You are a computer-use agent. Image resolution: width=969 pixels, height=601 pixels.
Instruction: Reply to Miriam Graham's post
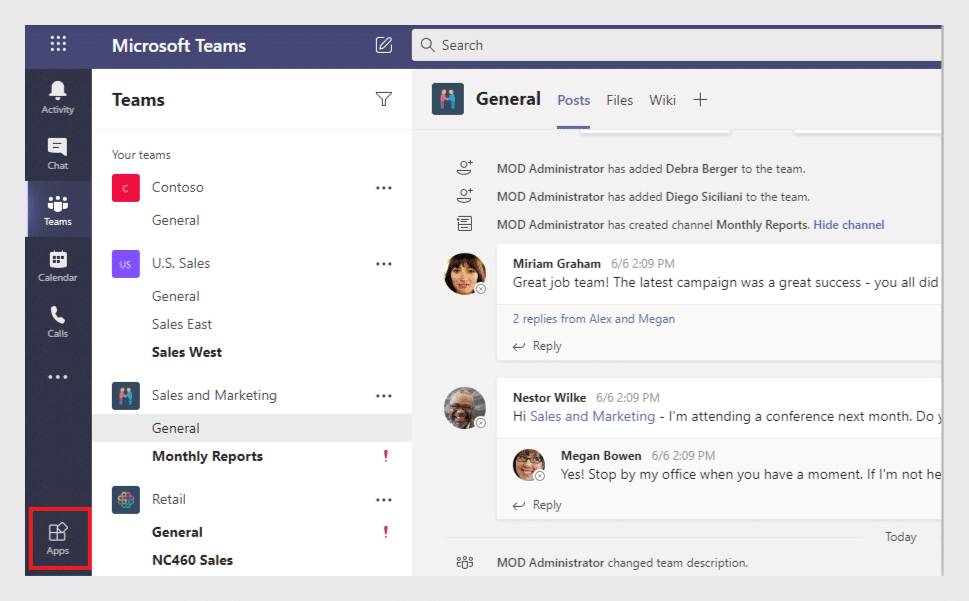point(537,346)
